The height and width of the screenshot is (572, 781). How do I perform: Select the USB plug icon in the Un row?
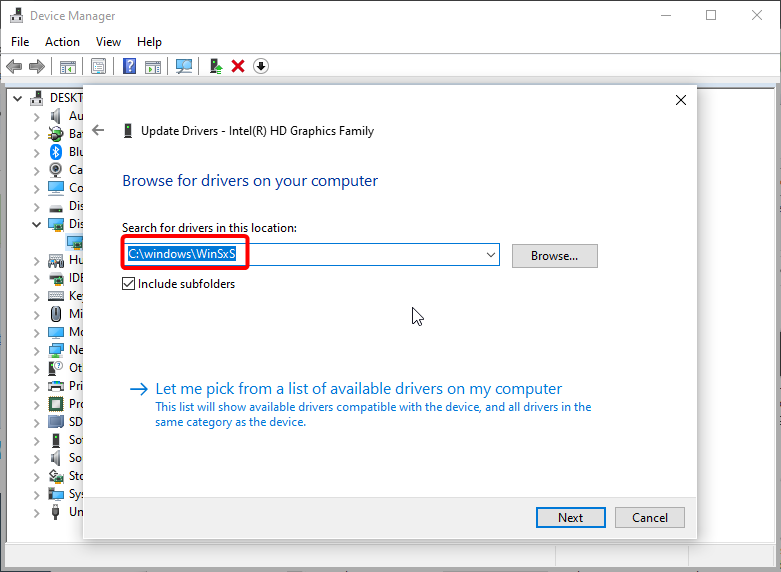56,512
